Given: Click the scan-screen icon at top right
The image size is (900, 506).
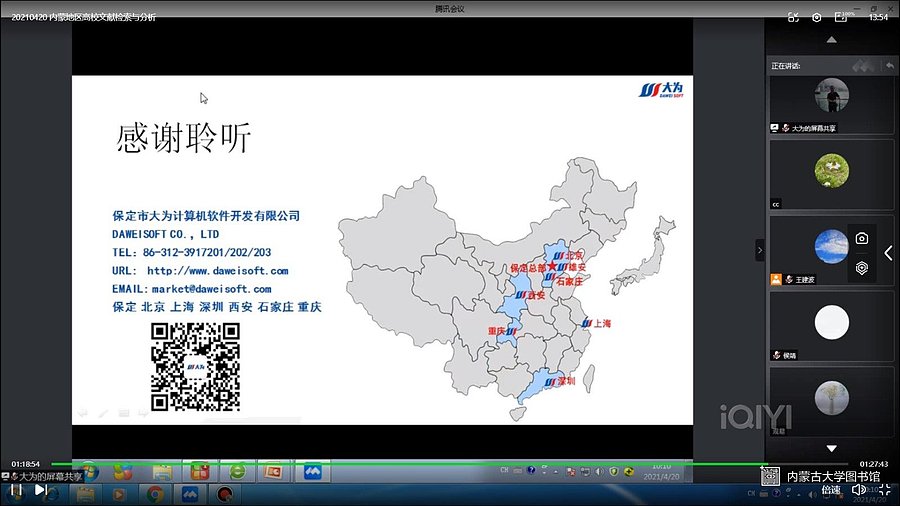Looking at the screenshot, I should coord(793,17).
